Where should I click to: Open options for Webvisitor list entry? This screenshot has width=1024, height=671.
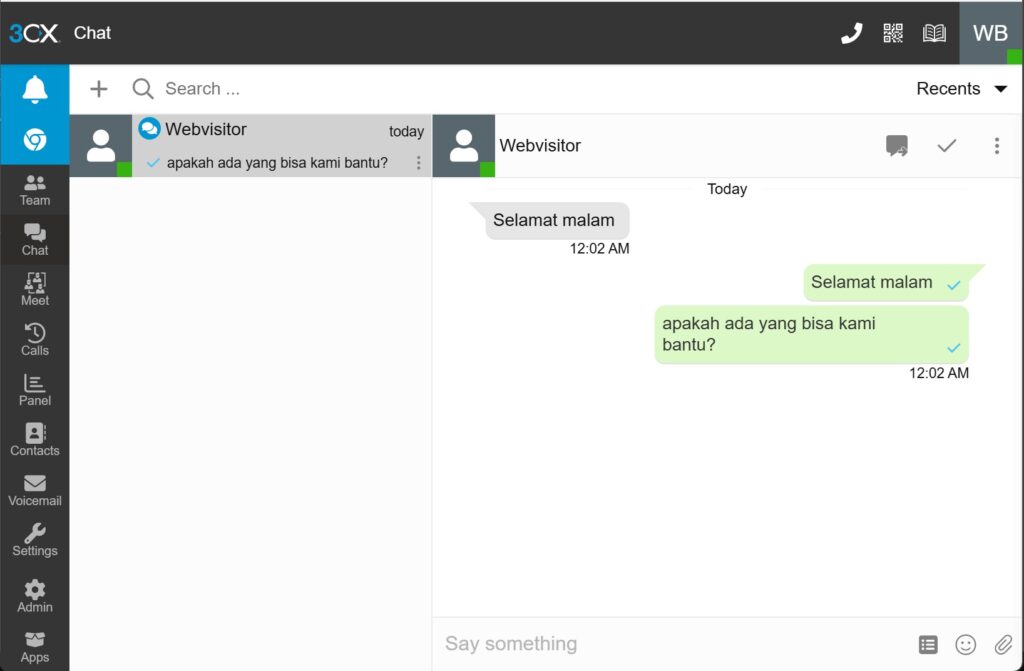point(419,163)
